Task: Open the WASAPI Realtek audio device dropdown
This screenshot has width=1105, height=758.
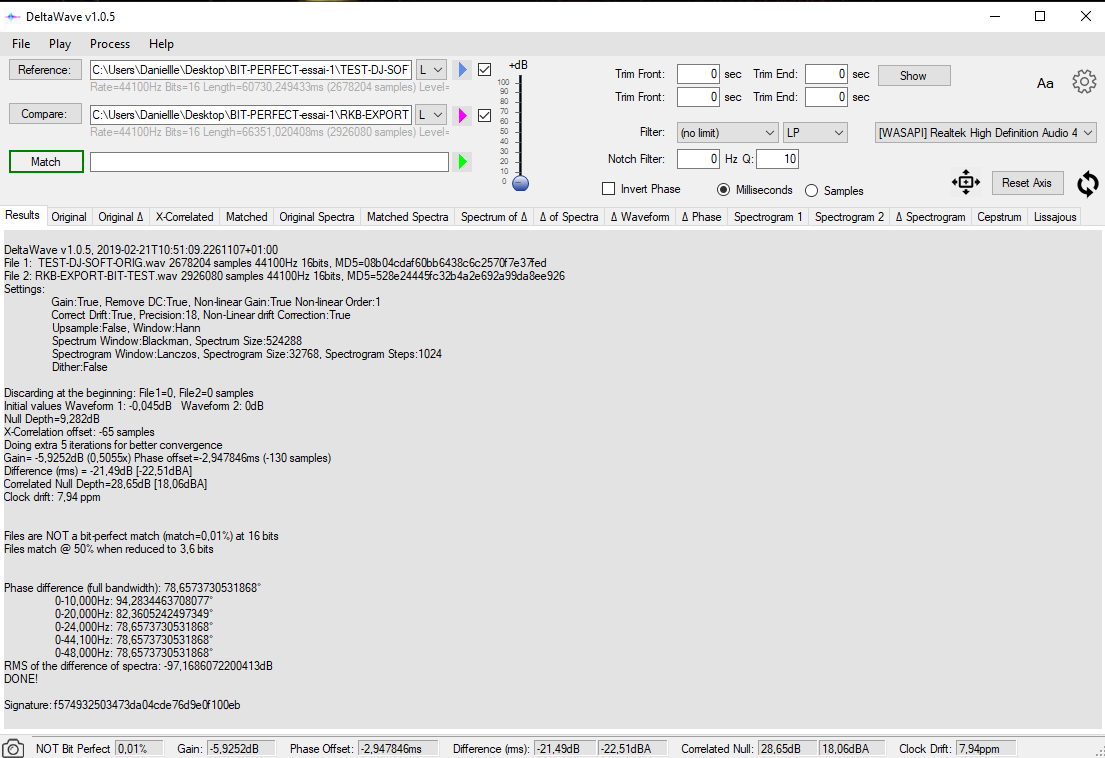Action: click(x=986, y=132)
